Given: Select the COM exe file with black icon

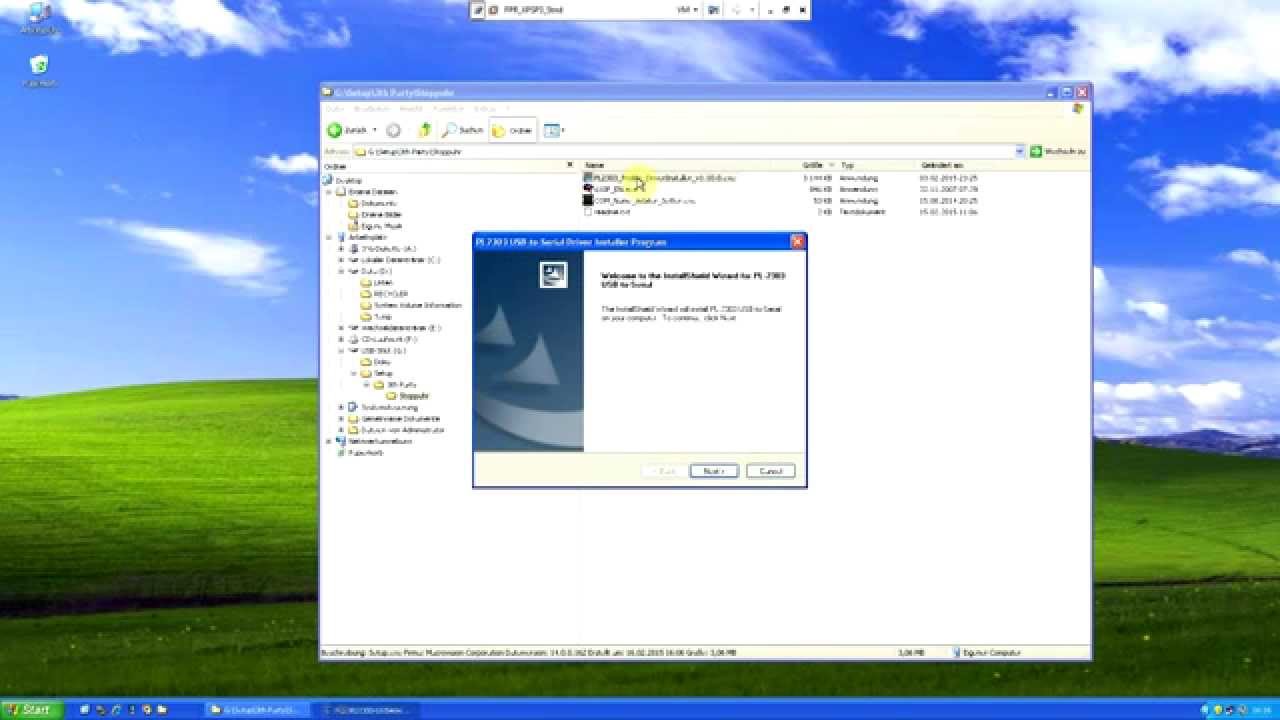Looking at the screenshot, I should tap(640, 200).
